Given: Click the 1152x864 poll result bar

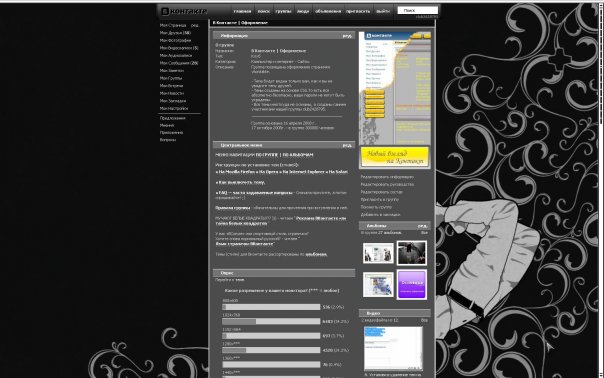Looking at the screenshot, I should pos(271,336).
